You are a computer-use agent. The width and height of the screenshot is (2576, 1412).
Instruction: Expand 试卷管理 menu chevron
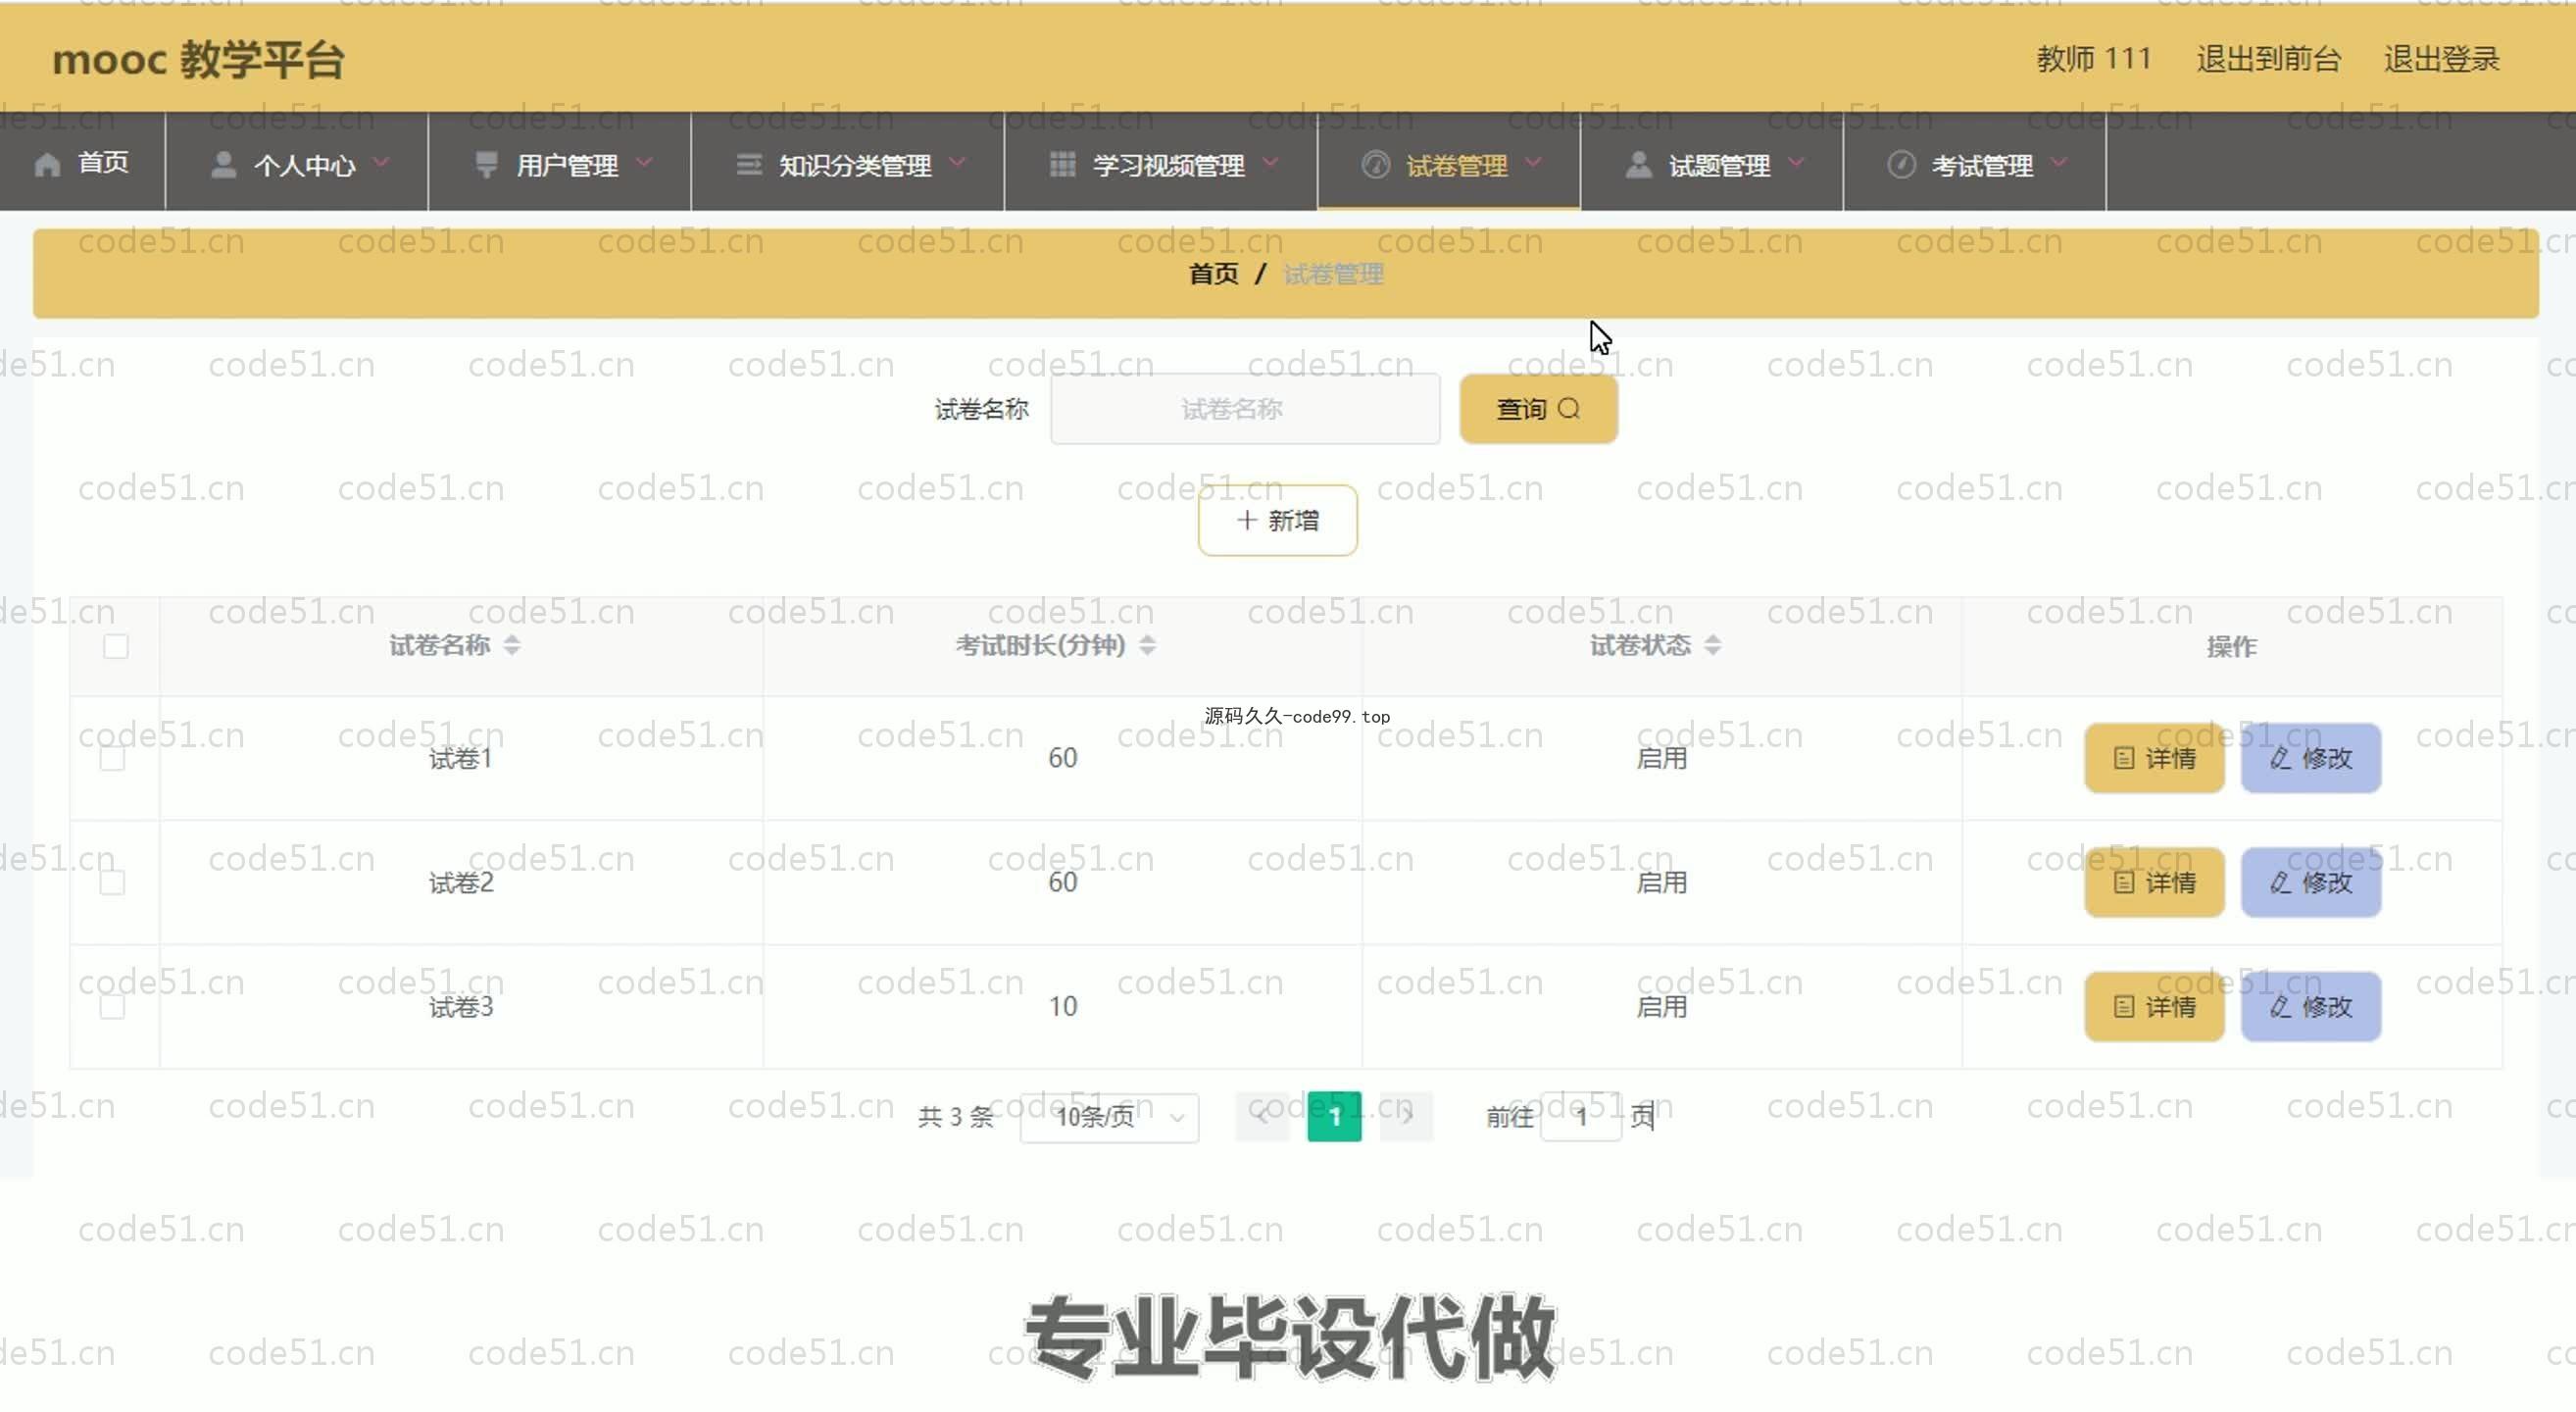pos(1533,162)
